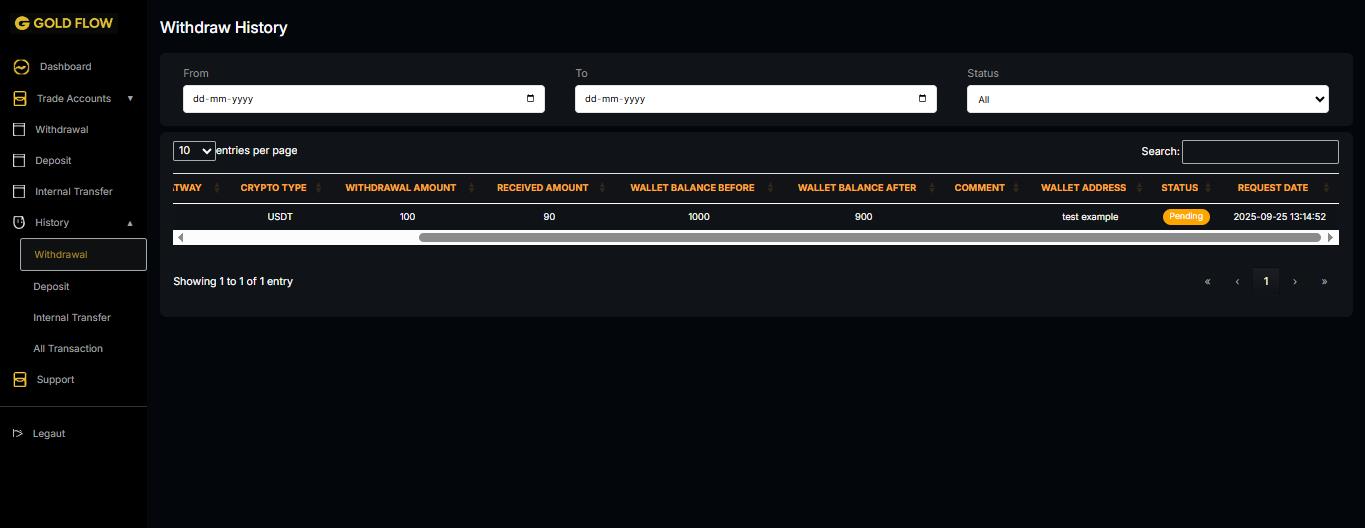Click the Received Amount column header

(x=543, y=188)
